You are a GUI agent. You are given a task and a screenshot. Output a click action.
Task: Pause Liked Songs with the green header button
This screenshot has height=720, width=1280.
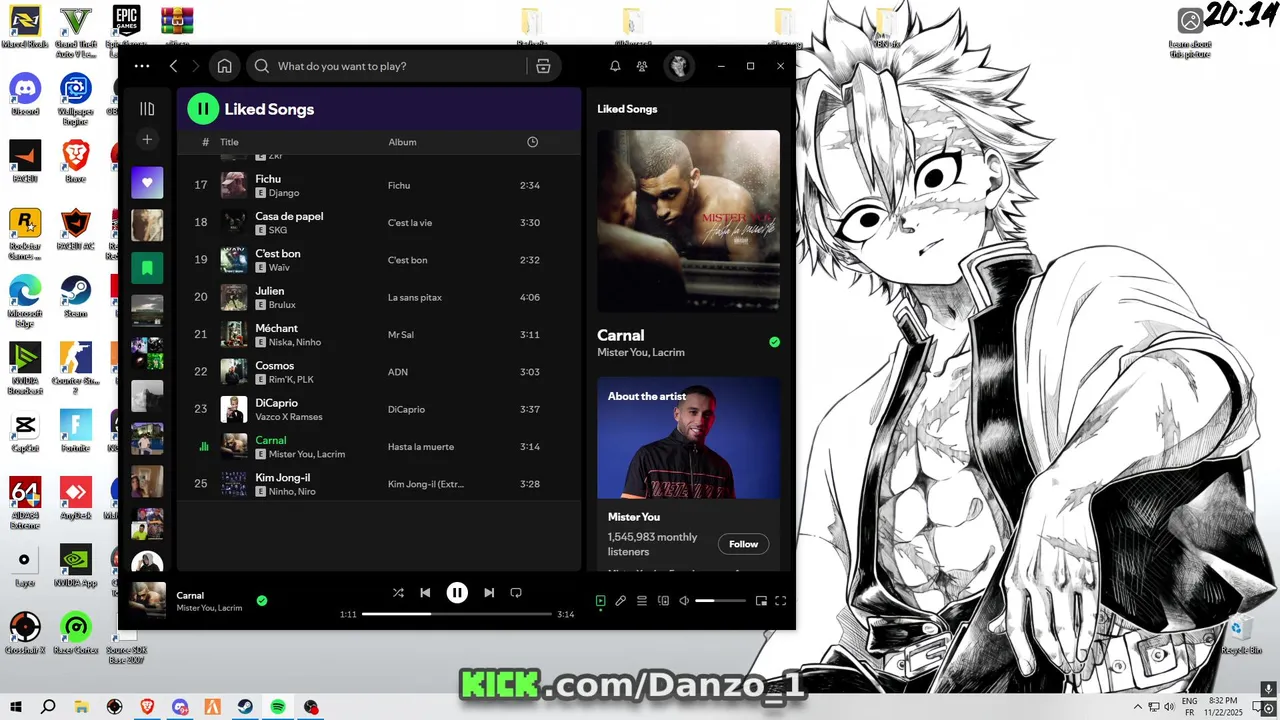pos(203,109)
